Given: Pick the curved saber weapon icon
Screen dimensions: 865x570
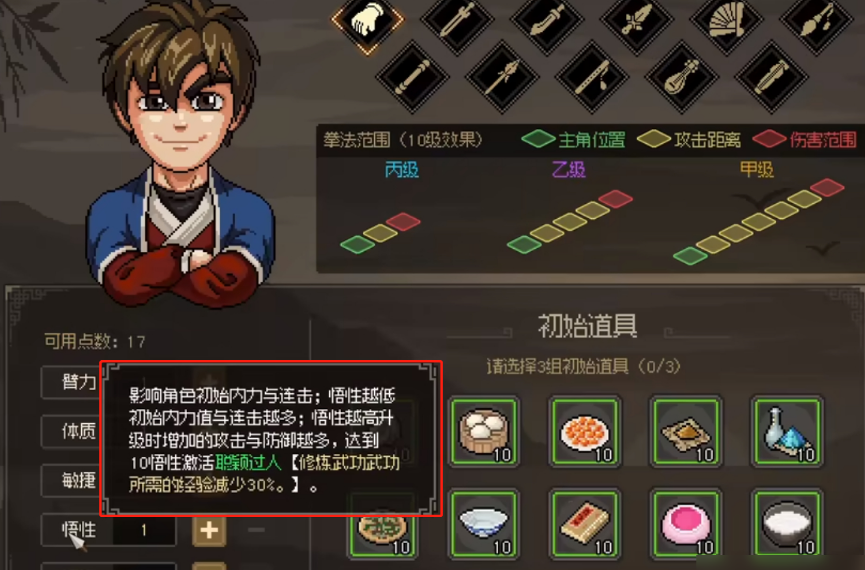Looking at the screenshot, I should pos(547,21).
